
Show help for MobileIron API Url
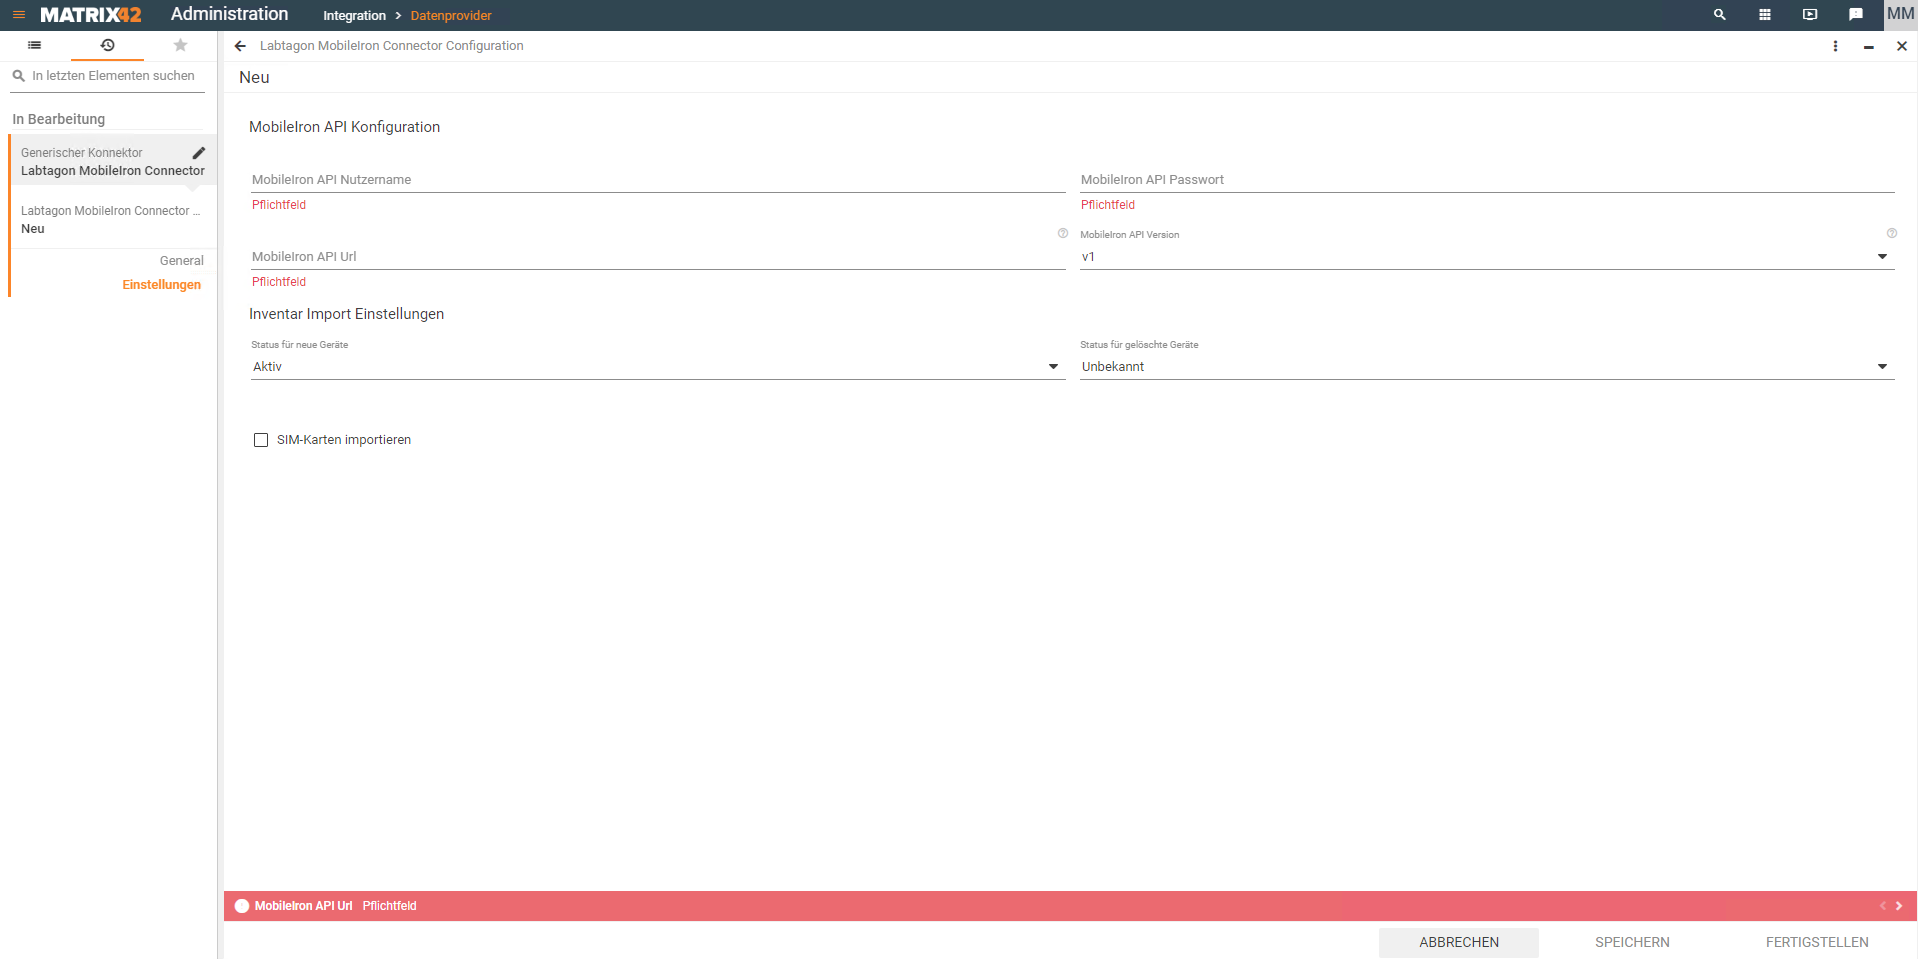1063,233
